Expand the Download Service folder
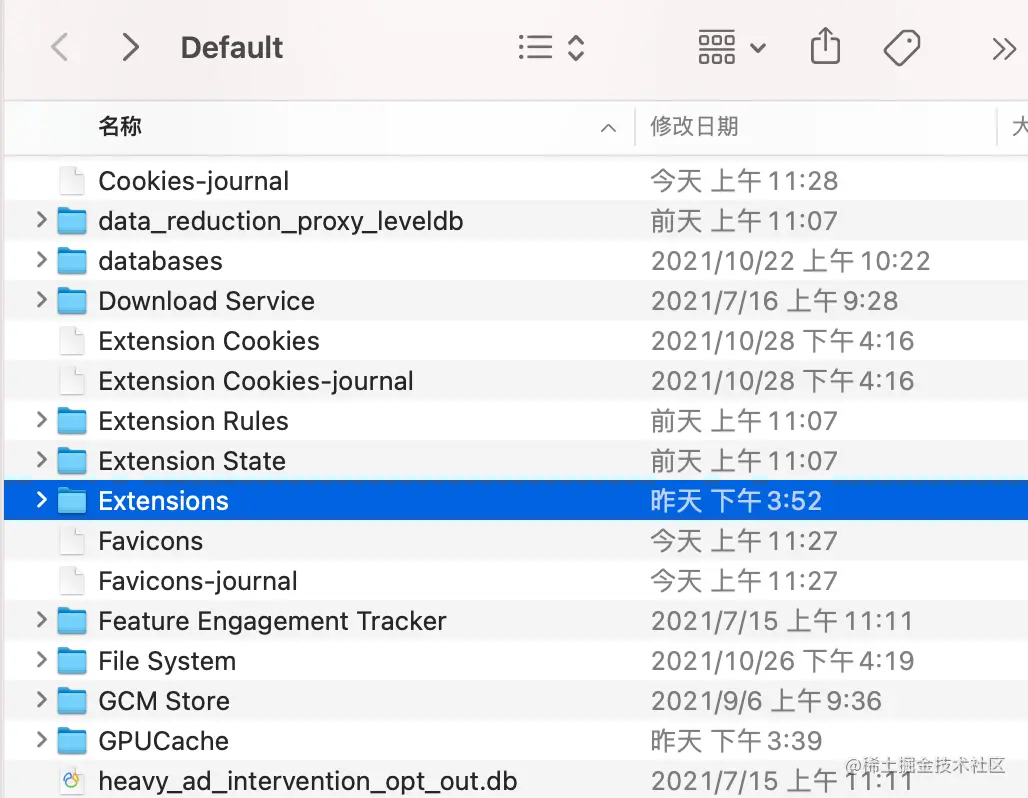Image resolution: width=1028 pixels, height=798 pixels. [41, 300]
